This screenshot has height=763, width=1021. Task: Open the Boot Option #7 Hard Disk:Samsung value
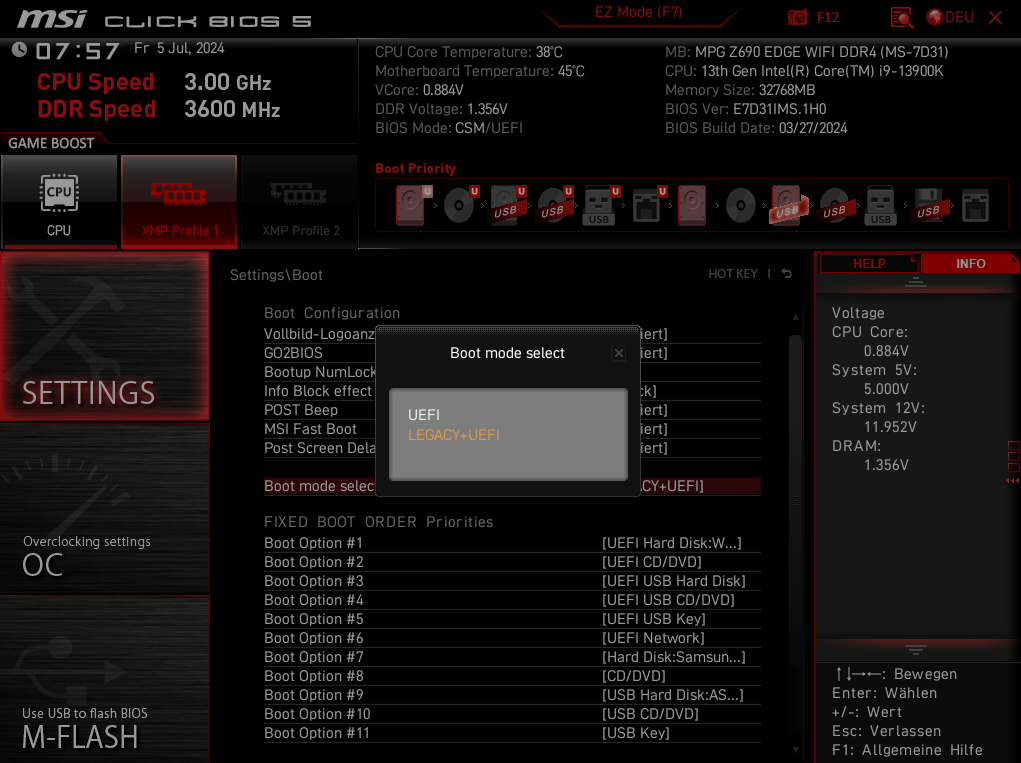[x=673, y=657]
